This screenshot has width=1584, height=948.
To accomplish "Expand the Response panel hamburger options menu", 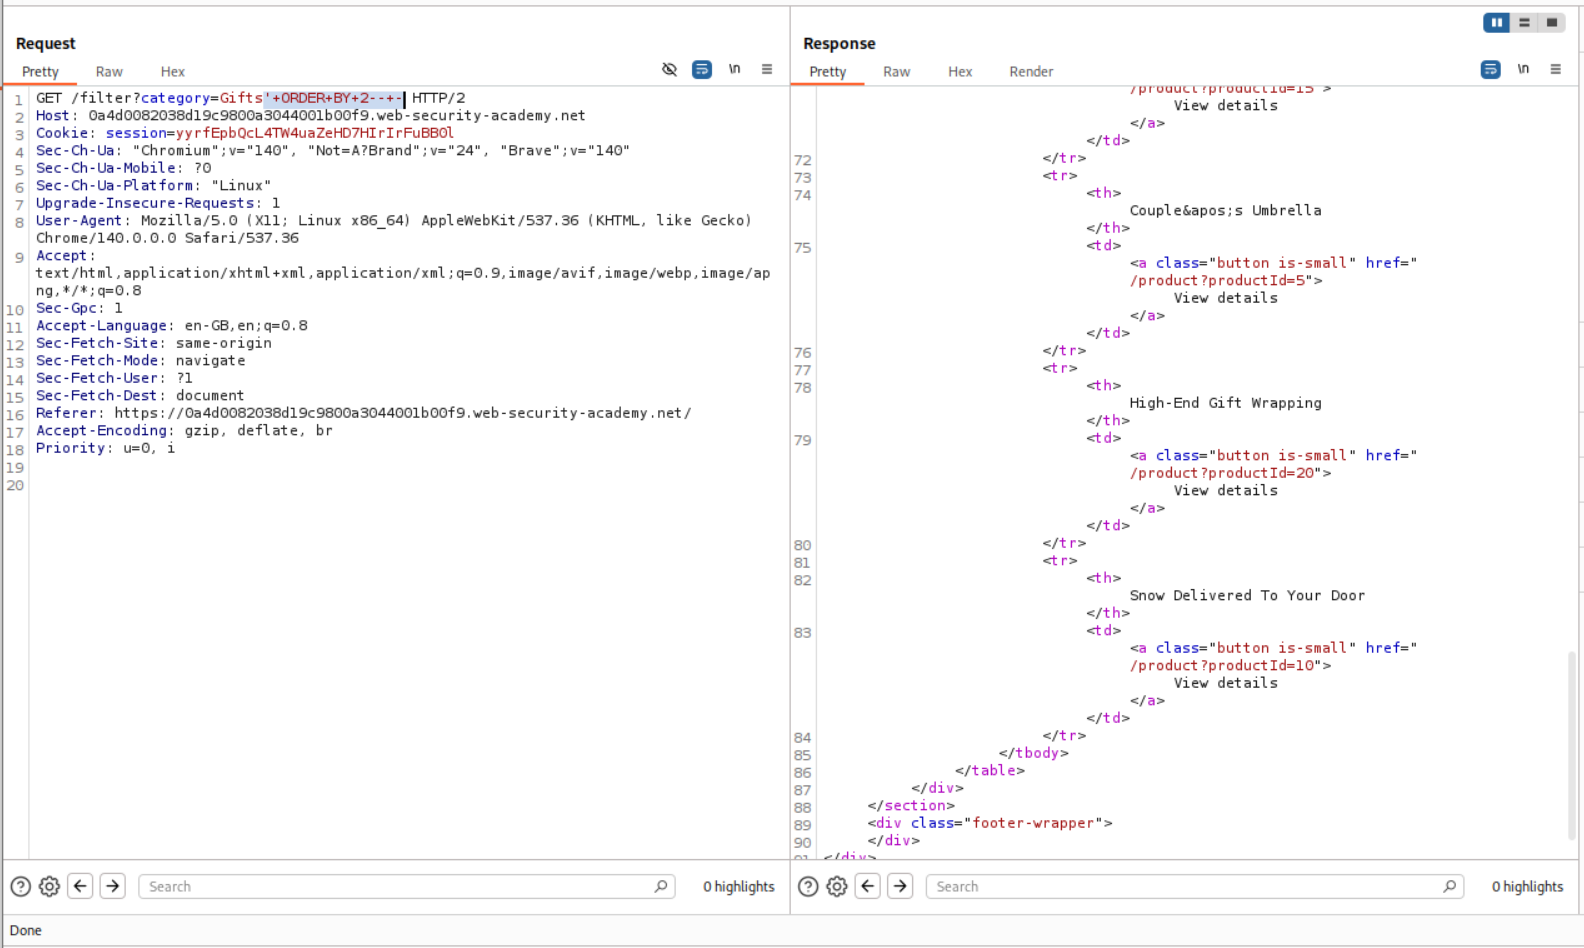I will 1555,69.
